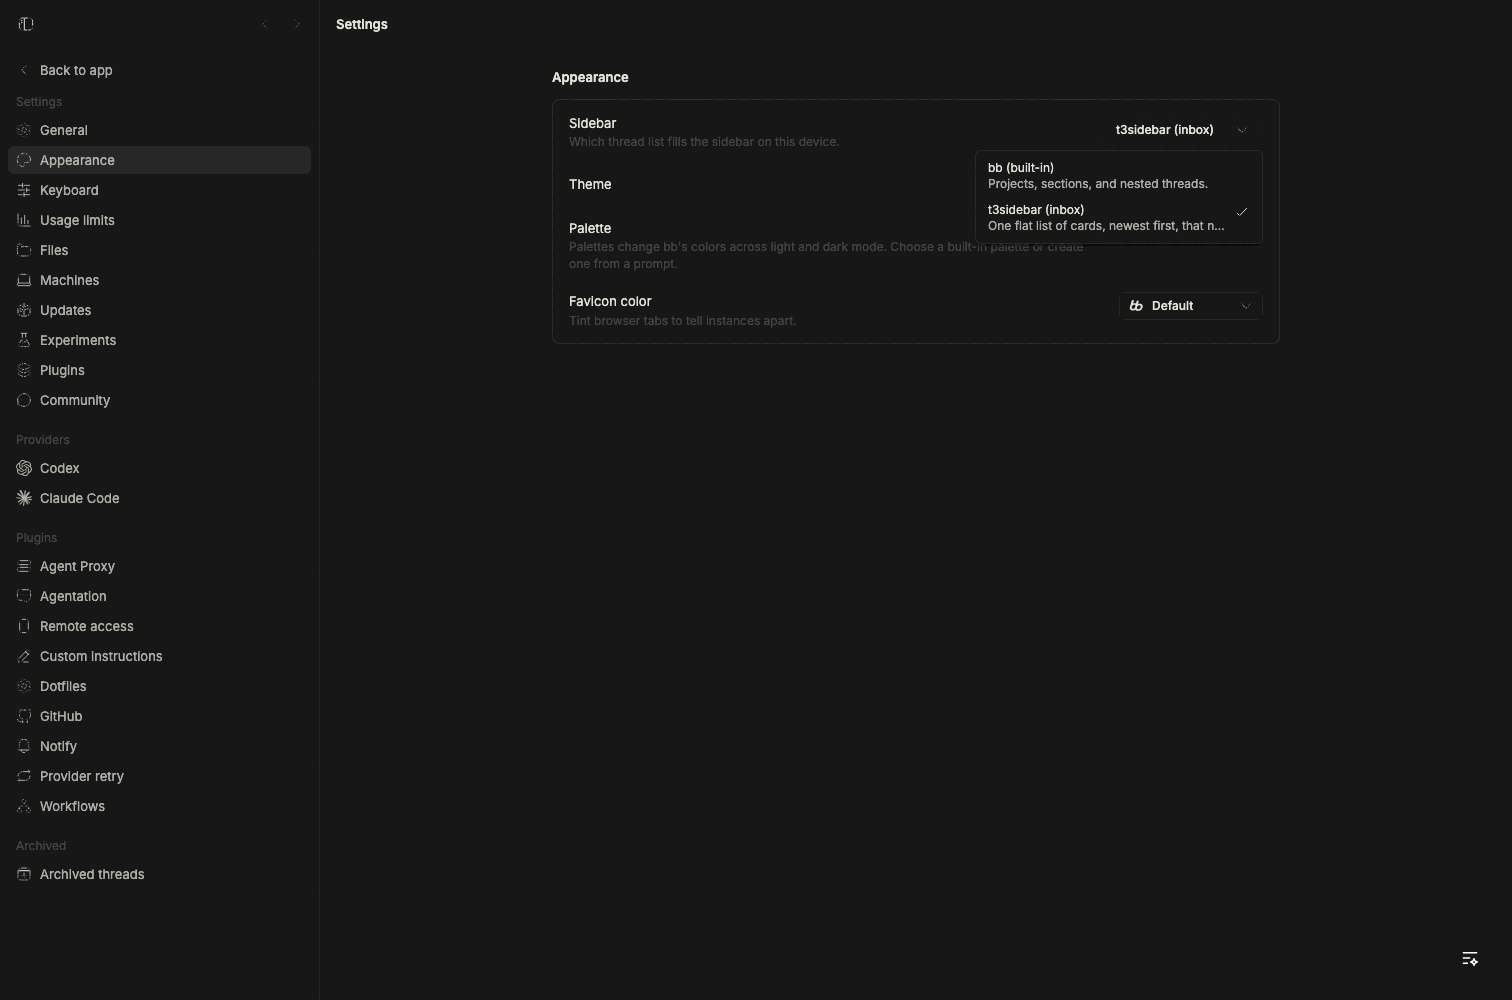
Task: Navigate back with the left arrow
Action: 265,24
